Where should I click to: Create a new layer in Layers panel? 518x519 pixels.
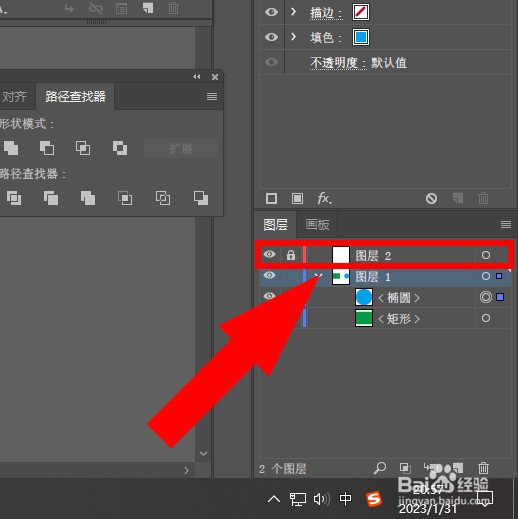pos(458,468)
